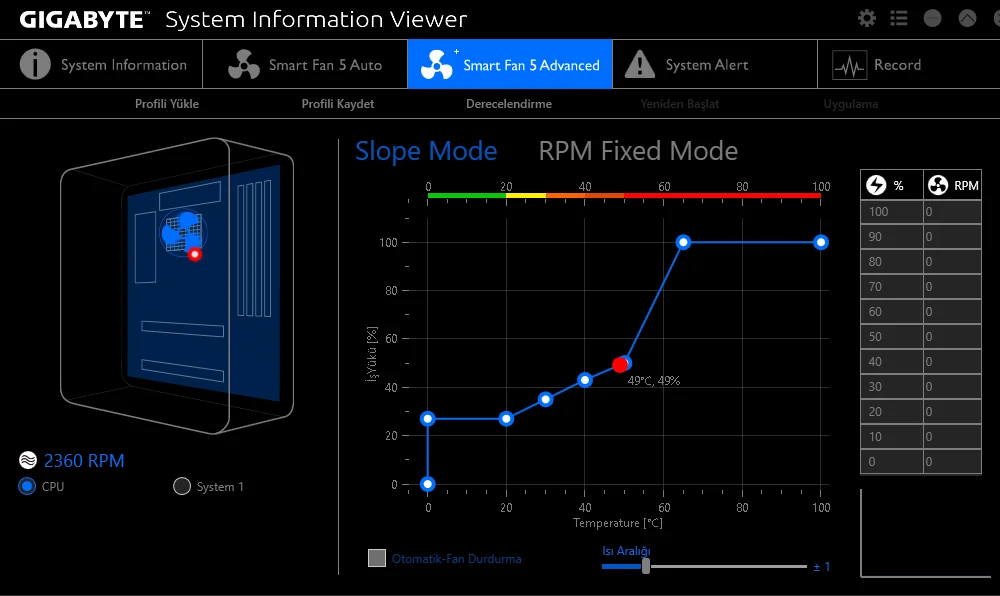Click Profili Kaydet button
Viewport: 1000px width, 596px height.
tap(337, 104)
